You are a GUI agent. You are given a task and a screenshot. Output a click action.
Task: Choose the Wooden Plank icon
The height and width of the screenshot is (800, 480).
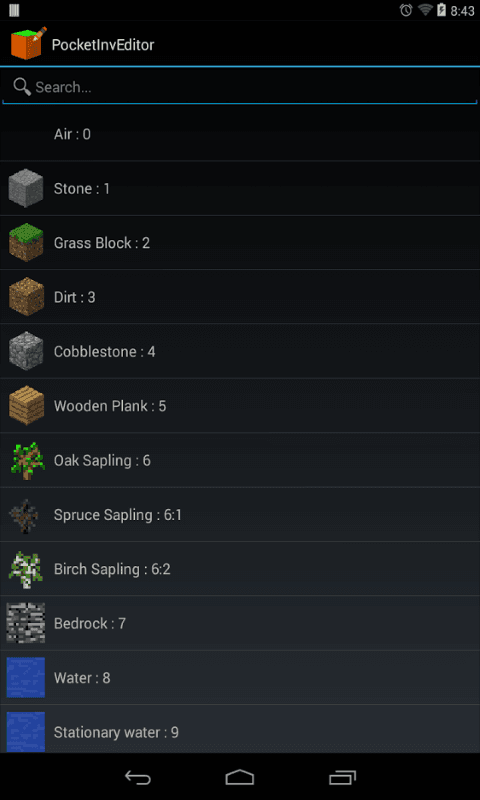tap(26, 406)
